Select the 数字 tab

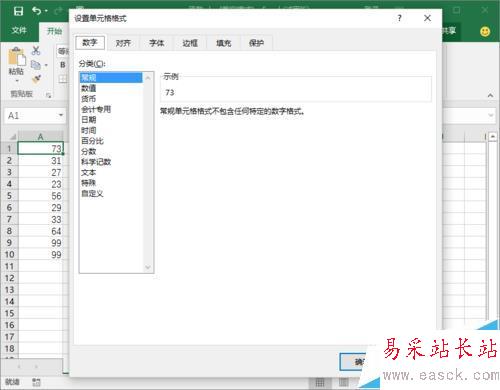90,43
